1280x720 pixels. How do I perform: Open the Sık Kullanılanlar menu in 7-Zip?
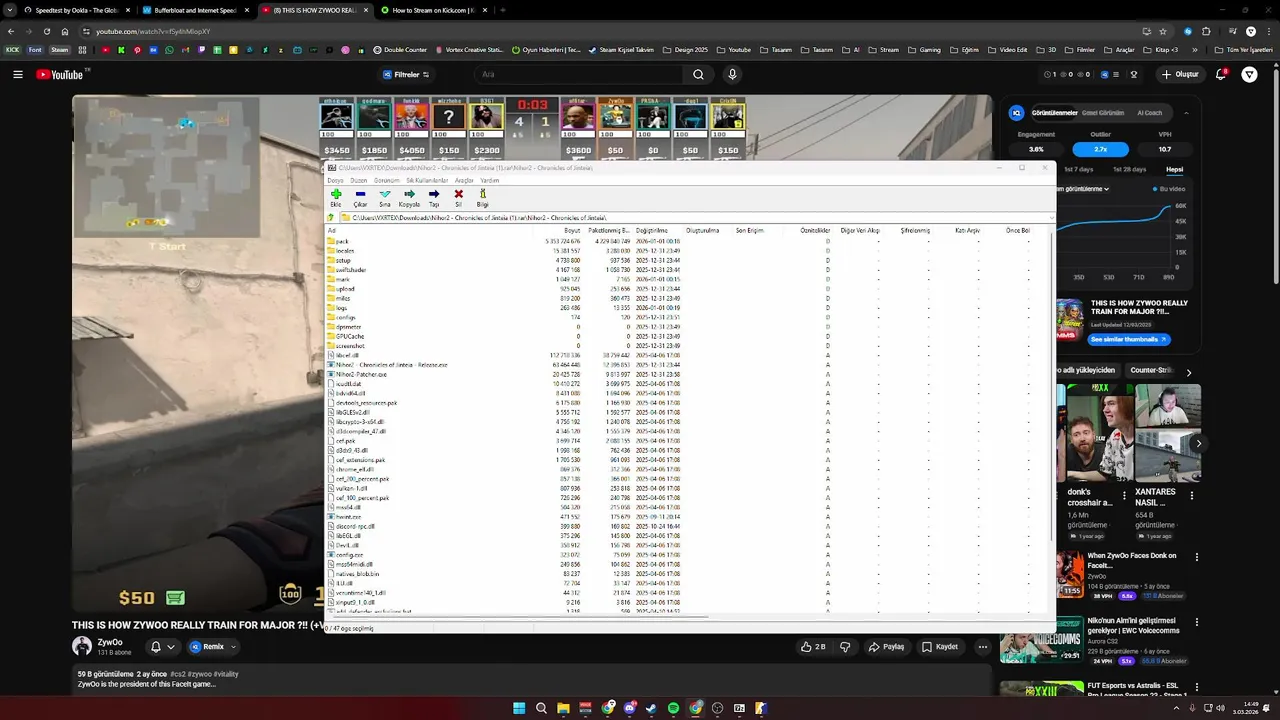[427, 180]
